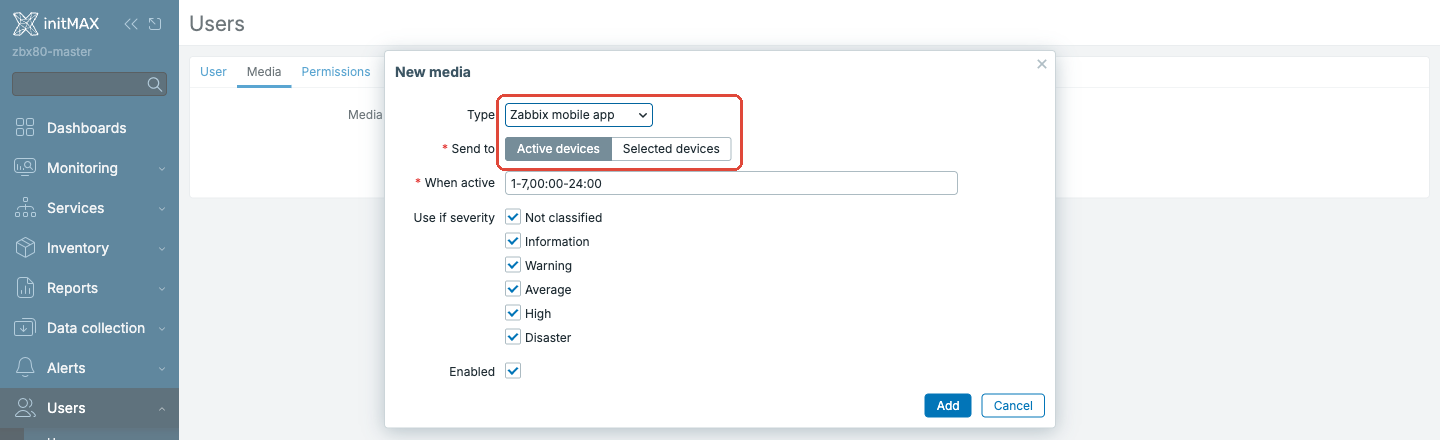Click the Dashboards grid icon
Image resolution: width=1440 pixels, height=440 pixels.
point(25,128)
